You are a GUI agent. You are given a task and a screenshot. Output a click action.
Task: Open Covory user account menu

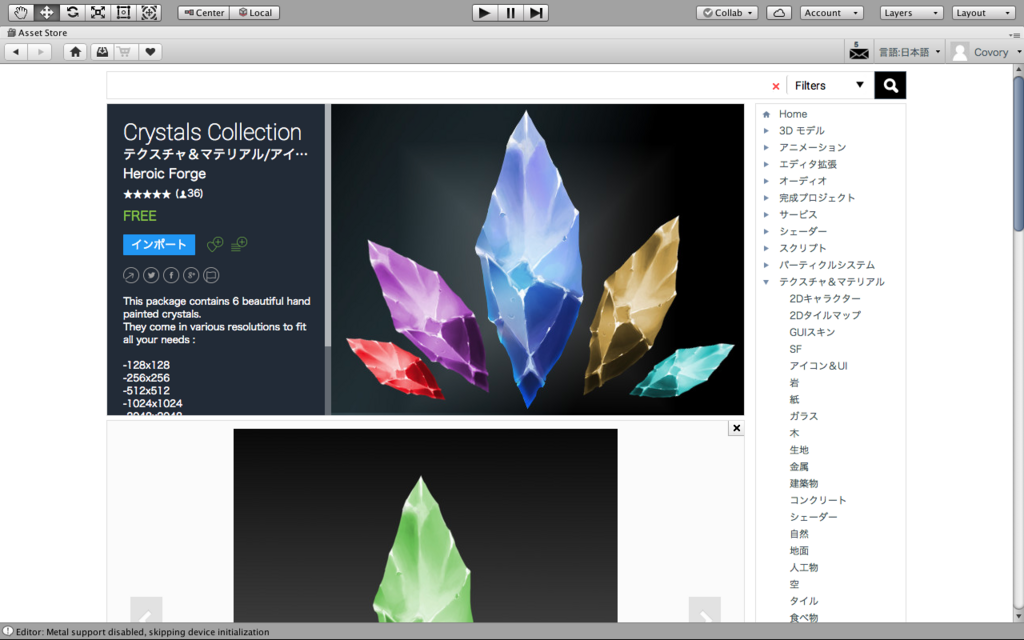tap(986, 52)
